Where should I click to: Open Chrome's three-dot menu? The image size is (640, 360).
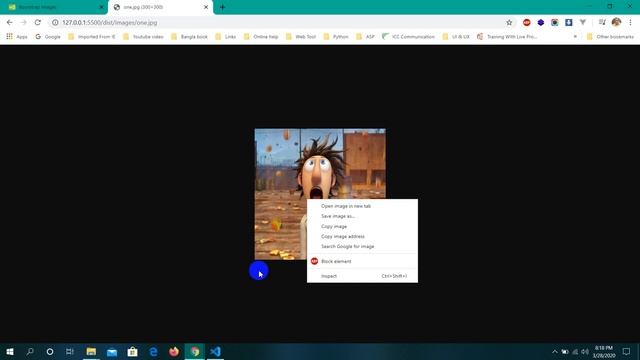coord(630,22)
